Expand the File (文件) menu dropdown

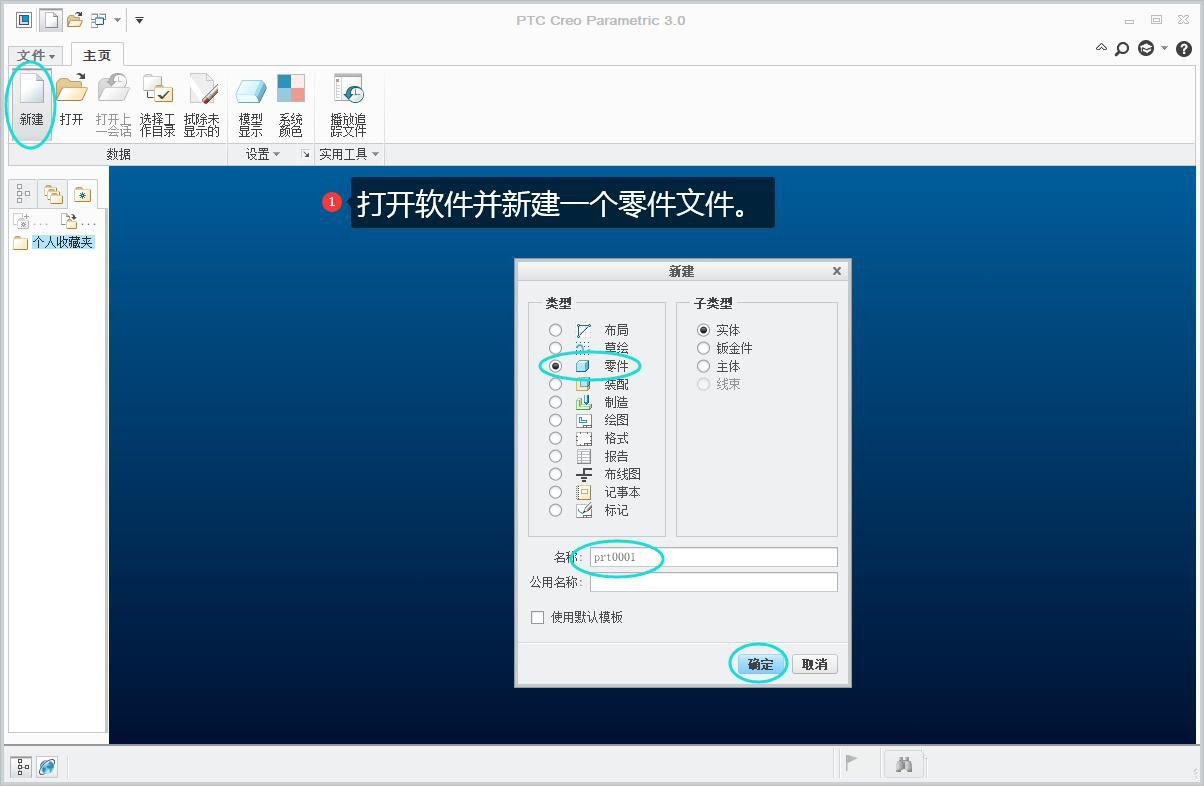pos(36,55)
